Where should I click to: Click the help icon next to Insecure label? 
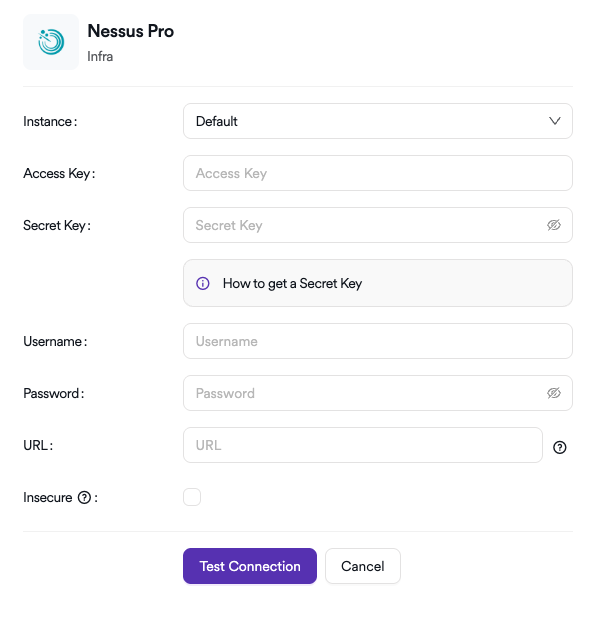pos(84,497)
